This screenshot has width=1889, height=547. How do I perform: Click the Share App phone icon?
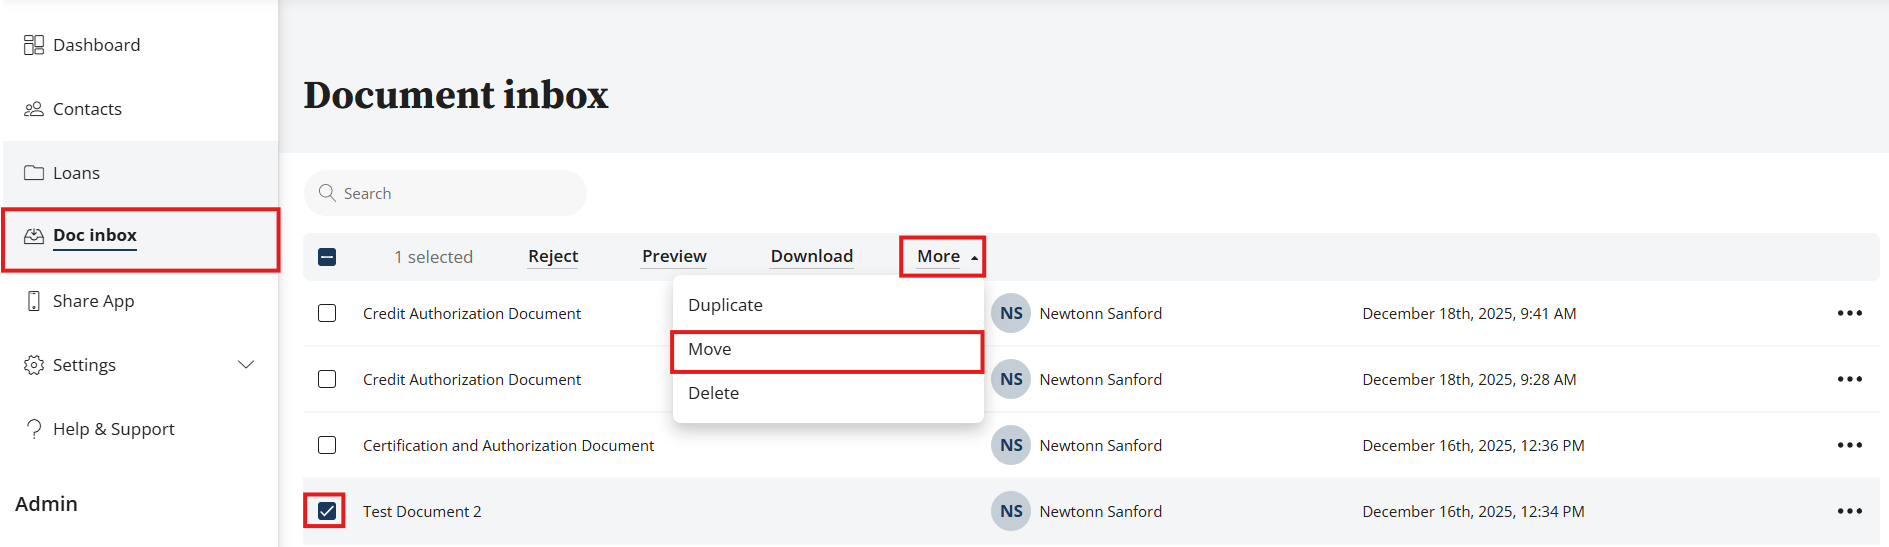click(34, 301)
